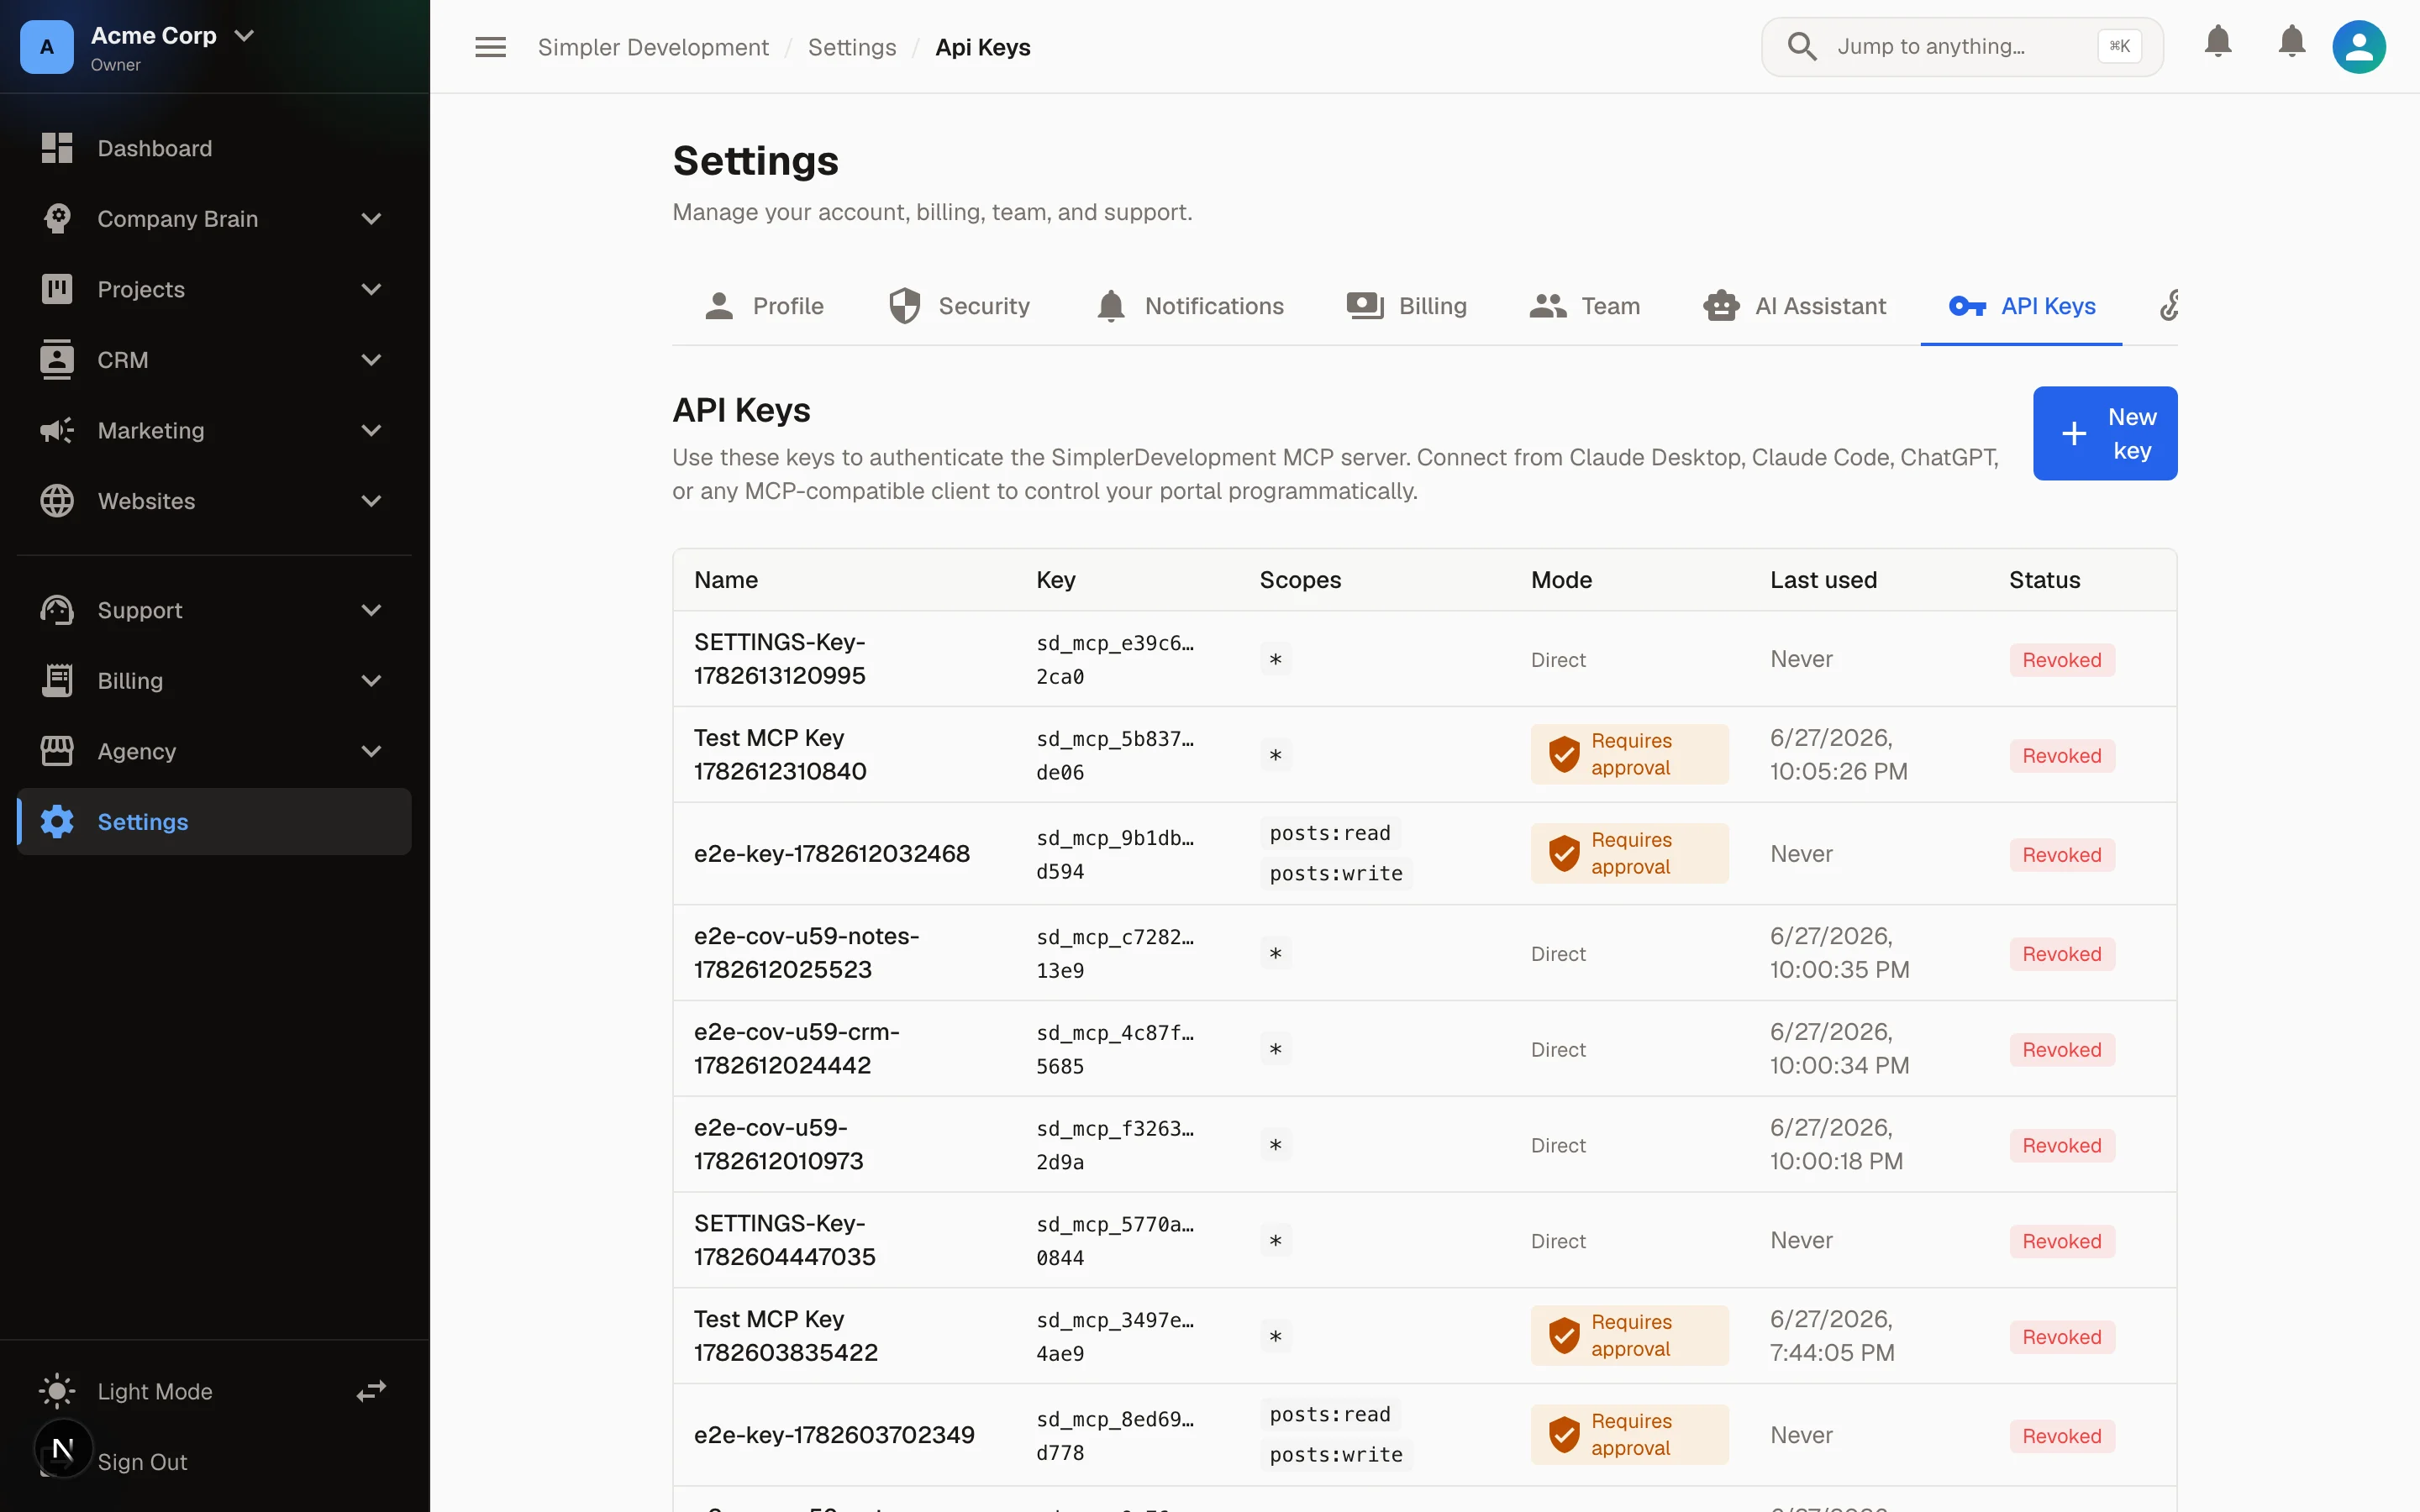Select the API Keys tab
Image resolution: width=2420 pixels, height=1512 pixels.
pos(2021,306)
